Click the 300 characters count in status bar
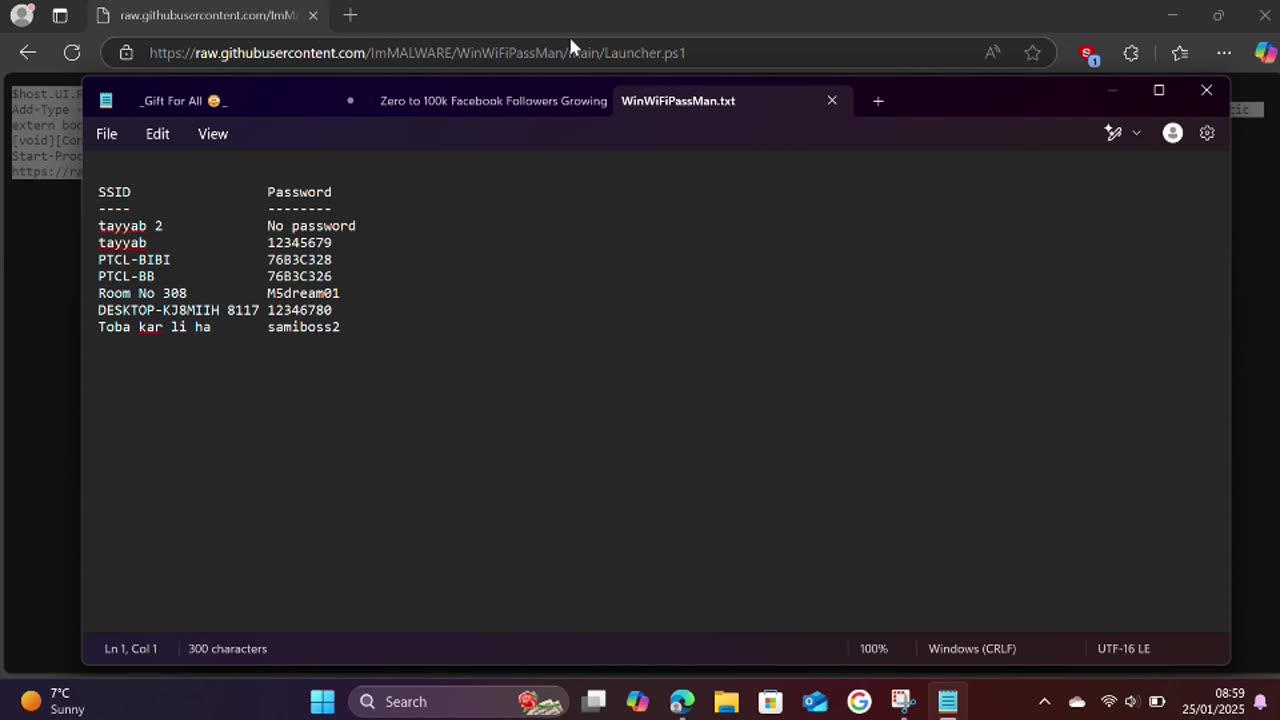1280x720 pixels. coord(228,649)
